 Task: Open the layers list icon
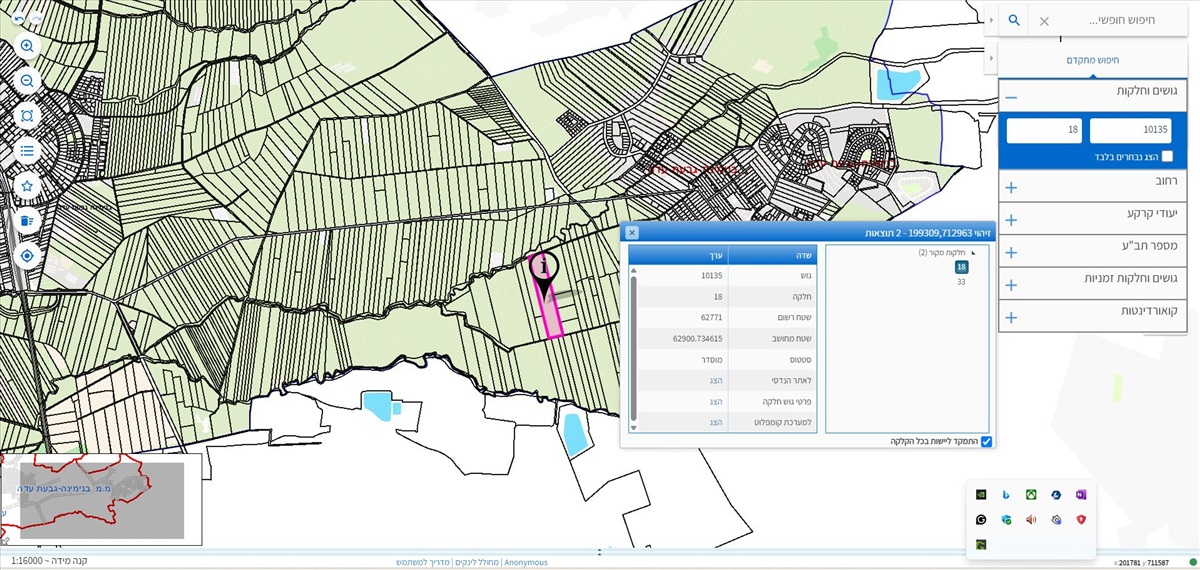(x=27, y=151)
